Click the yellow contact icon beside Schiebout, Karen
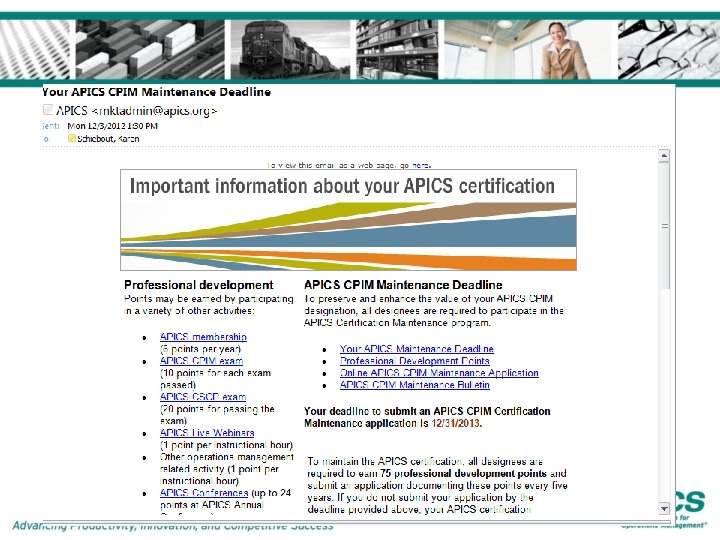 pos(72,138)
